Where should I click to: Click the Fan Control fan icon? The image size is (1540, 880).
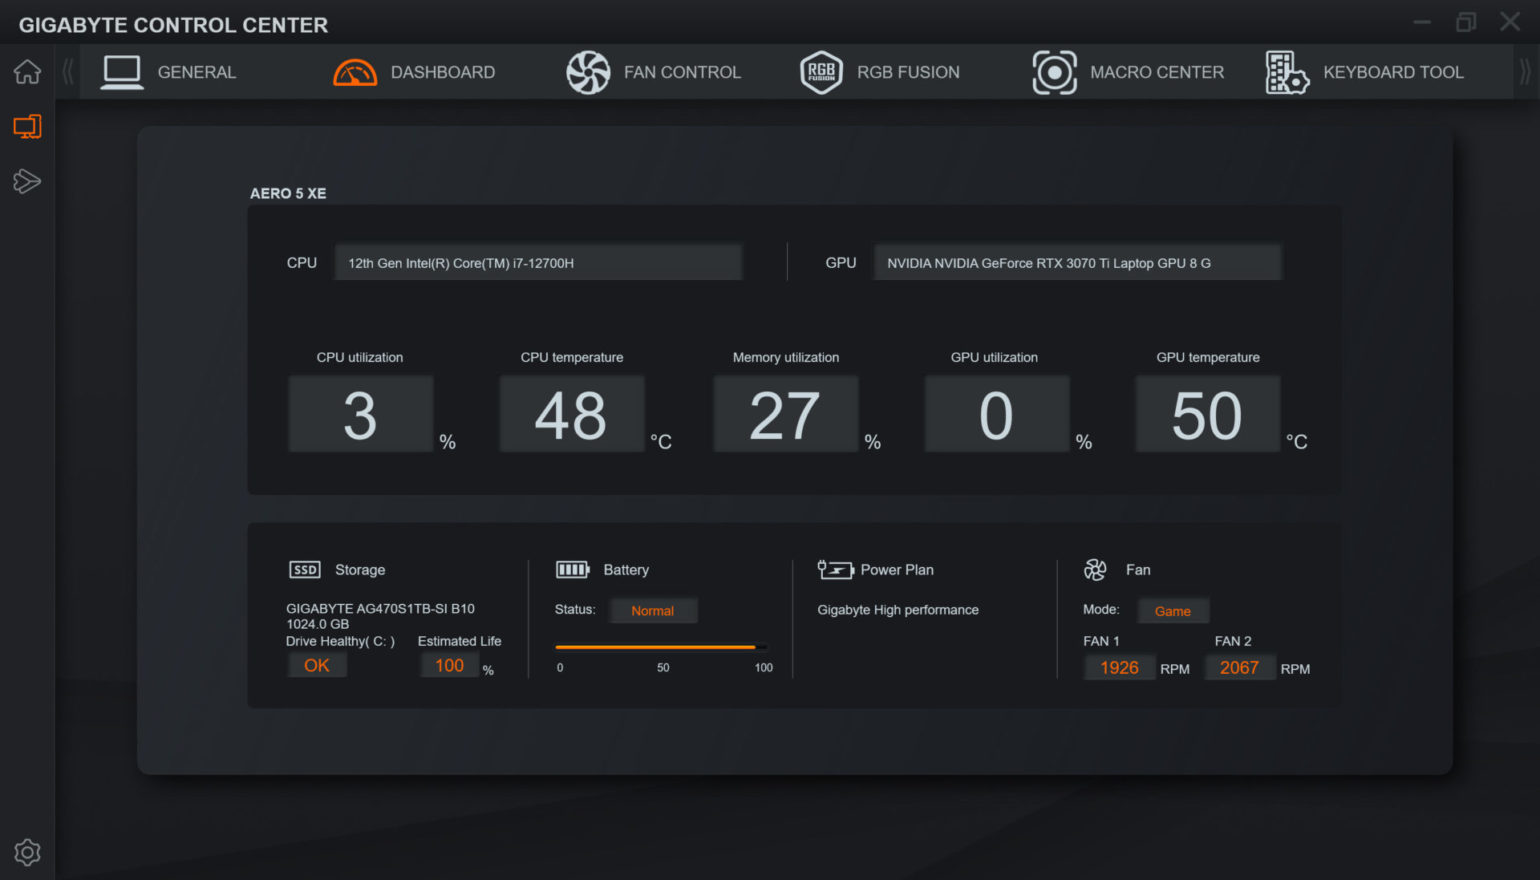(x=588, y=73)
